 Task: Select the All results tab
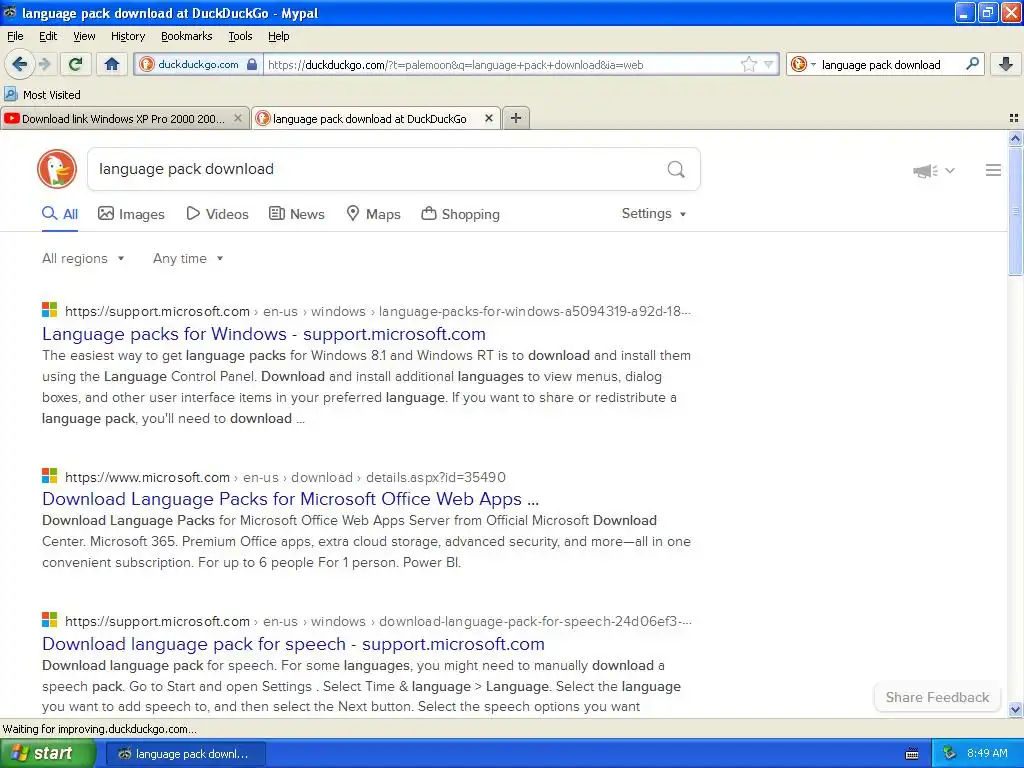(x=60, y=214)
